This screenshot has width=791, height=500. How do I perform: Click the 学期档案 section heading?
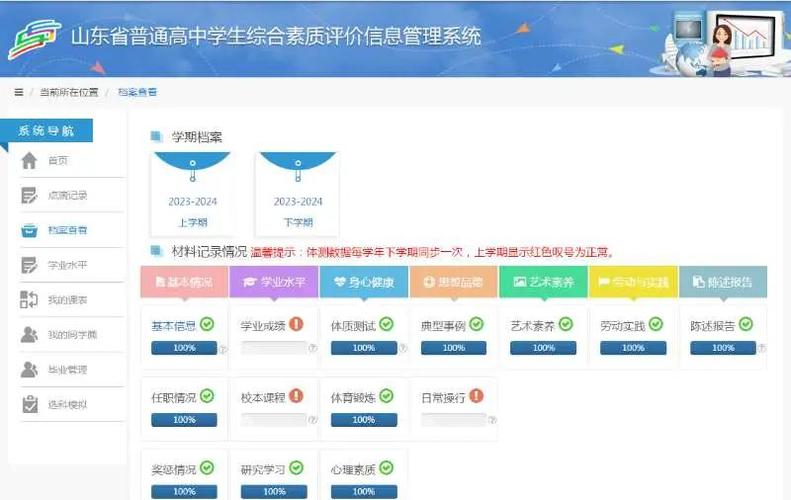(197, 137)
